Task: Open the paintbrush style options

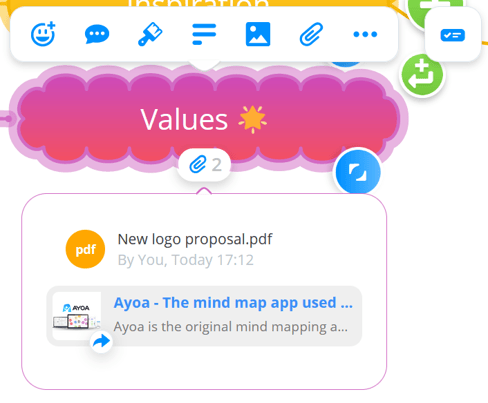Action: pos(150,34)
